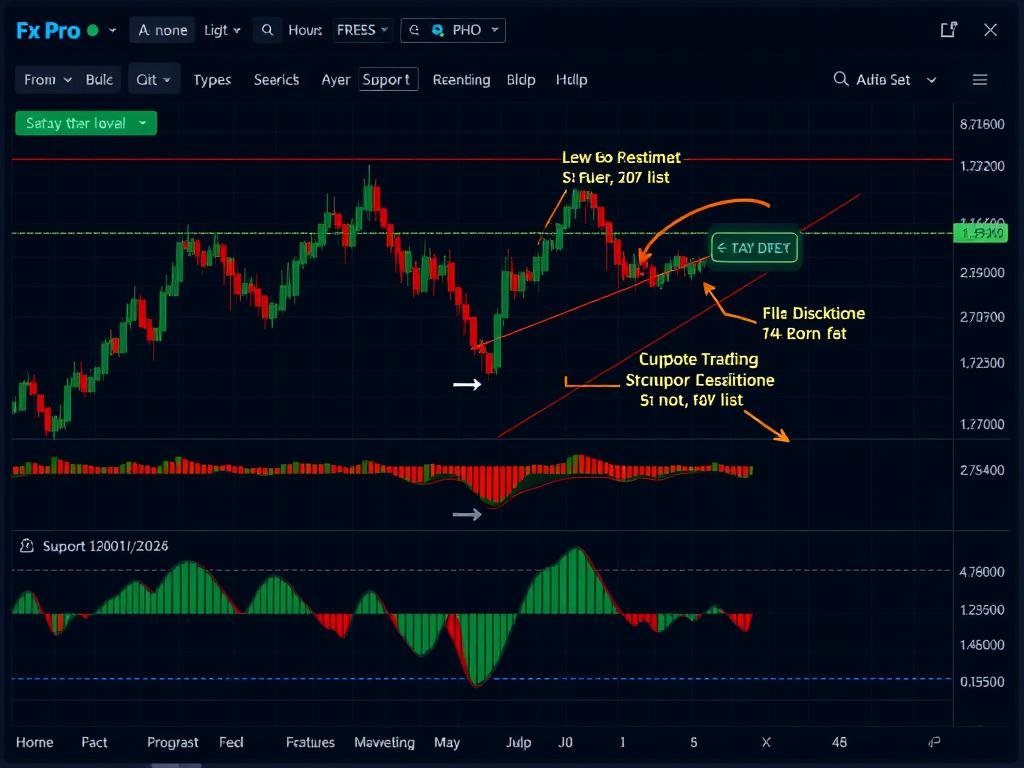Click the clock icon beside Suport 12001/2026
This screenshot has width=1024, height=768.
(29, 546)
